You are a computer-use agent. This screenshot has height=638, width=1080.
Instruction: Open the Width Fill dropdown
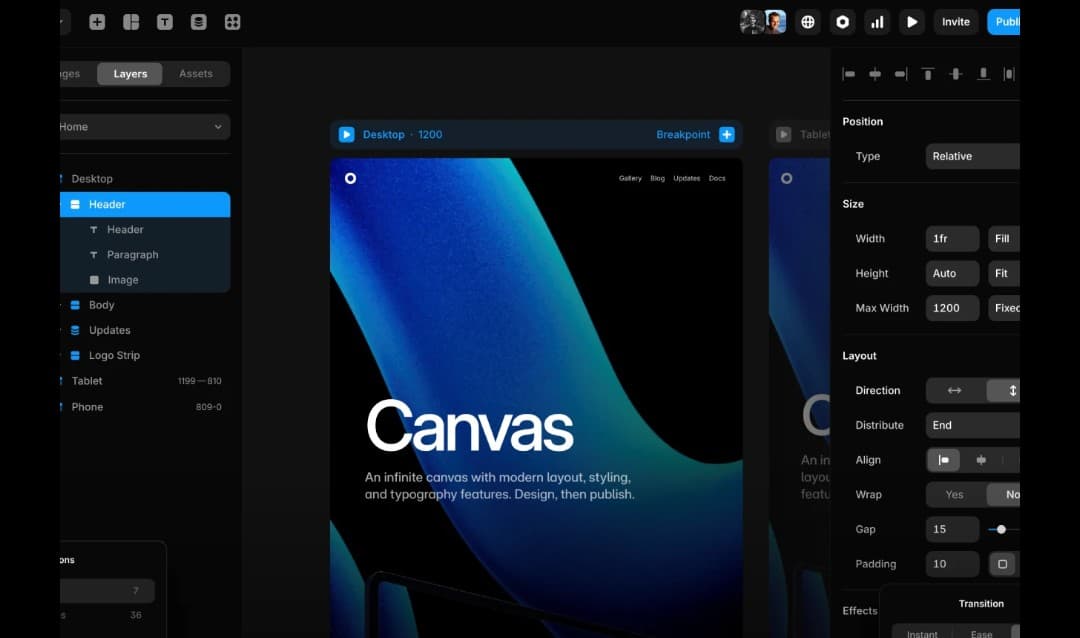[1004, 238]
